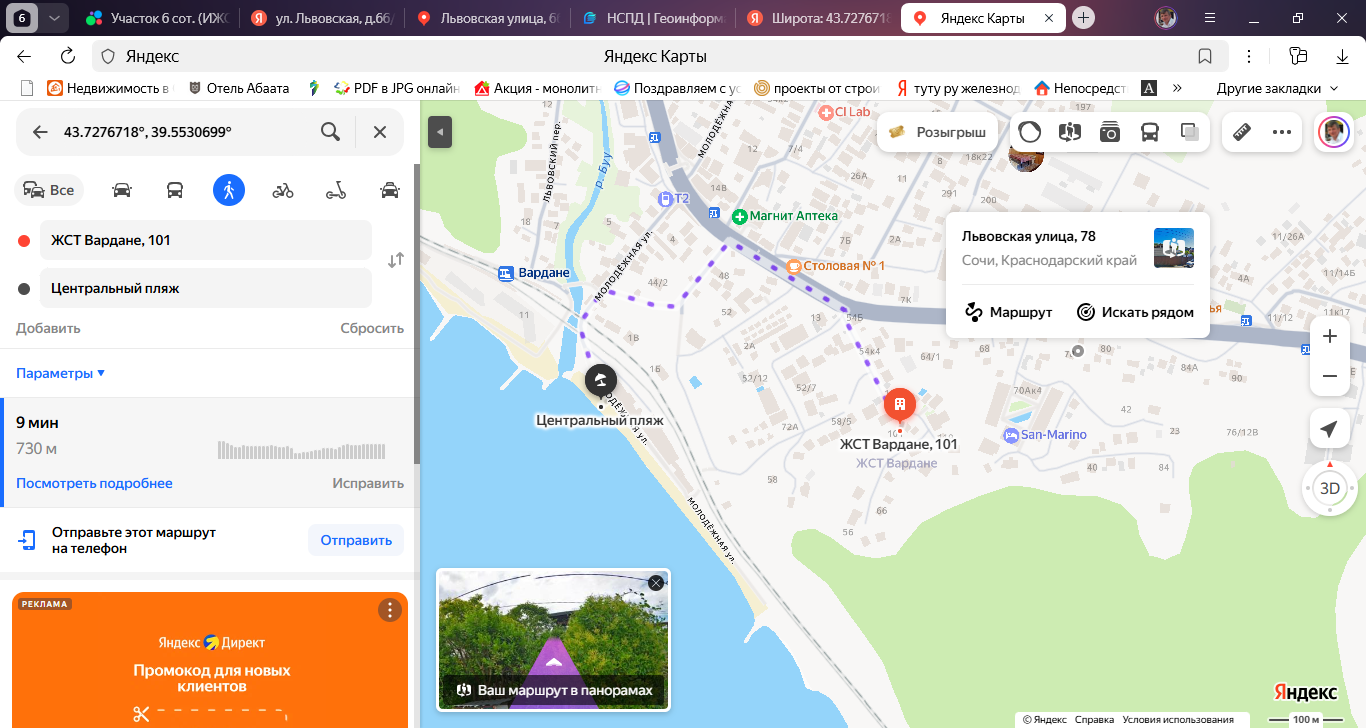This screenshot has width=1366, height=728.
Task: Switch to 'ул. Львовская, д.6б/' browser tab
Action: 322,18
